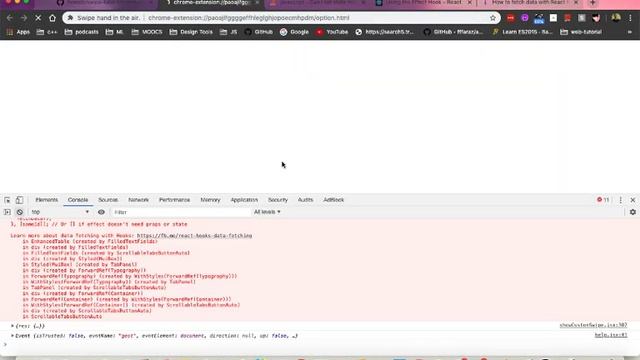
Task: Open the All levels dropdown
Action: pyautogui.click(x=267, y=212)
